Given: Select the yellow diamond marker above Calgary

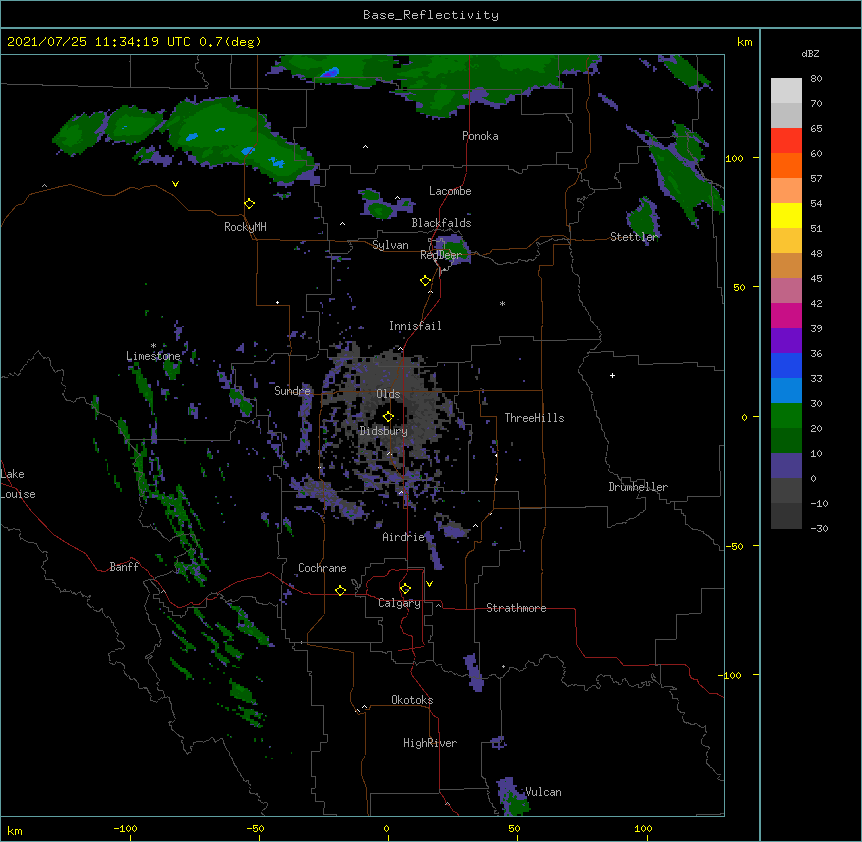Looking at the screenshot, I should point(405,589).
